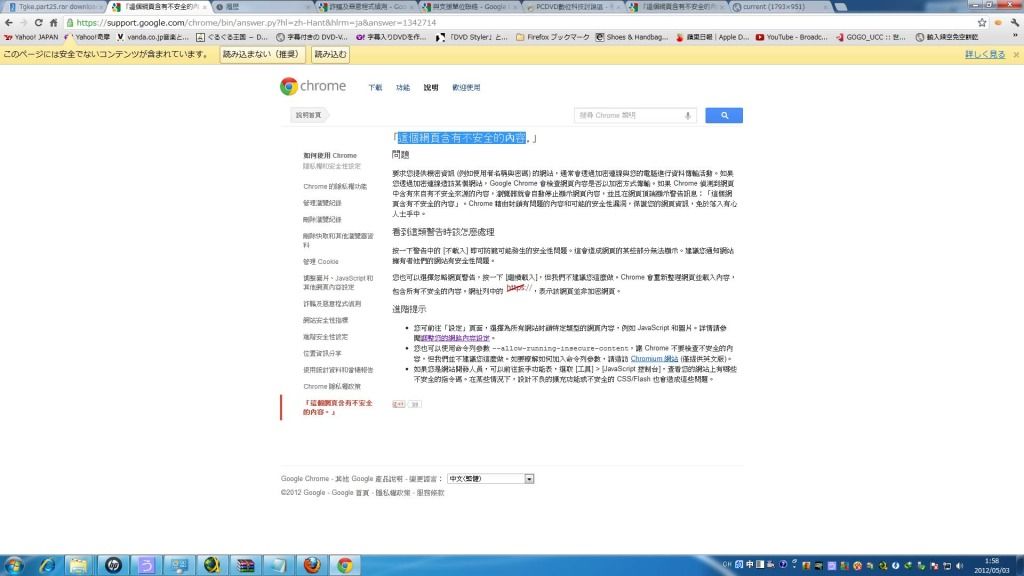Open the Firefox ブックマーク folder
The height and width of the screenshot is (576, 1024).
tap(552, 37)
